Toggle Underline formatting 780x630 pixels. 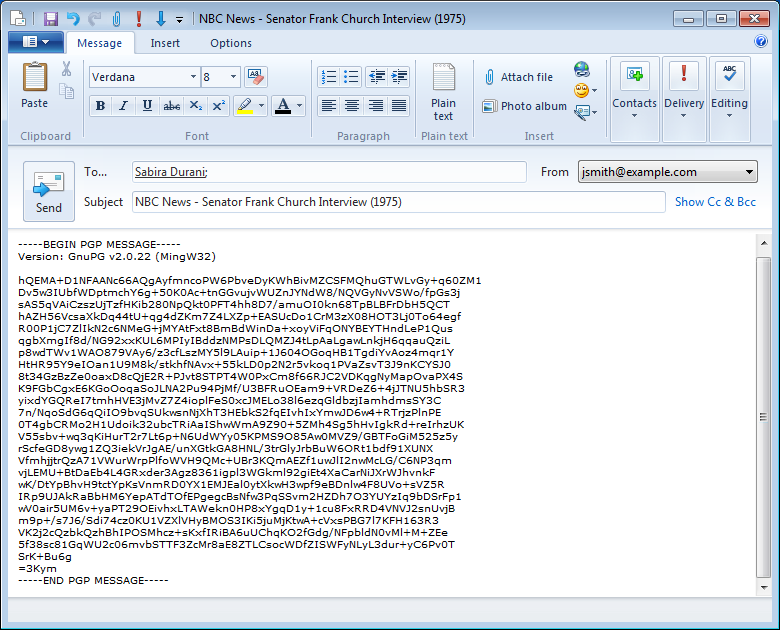click(x=147, y=105)
